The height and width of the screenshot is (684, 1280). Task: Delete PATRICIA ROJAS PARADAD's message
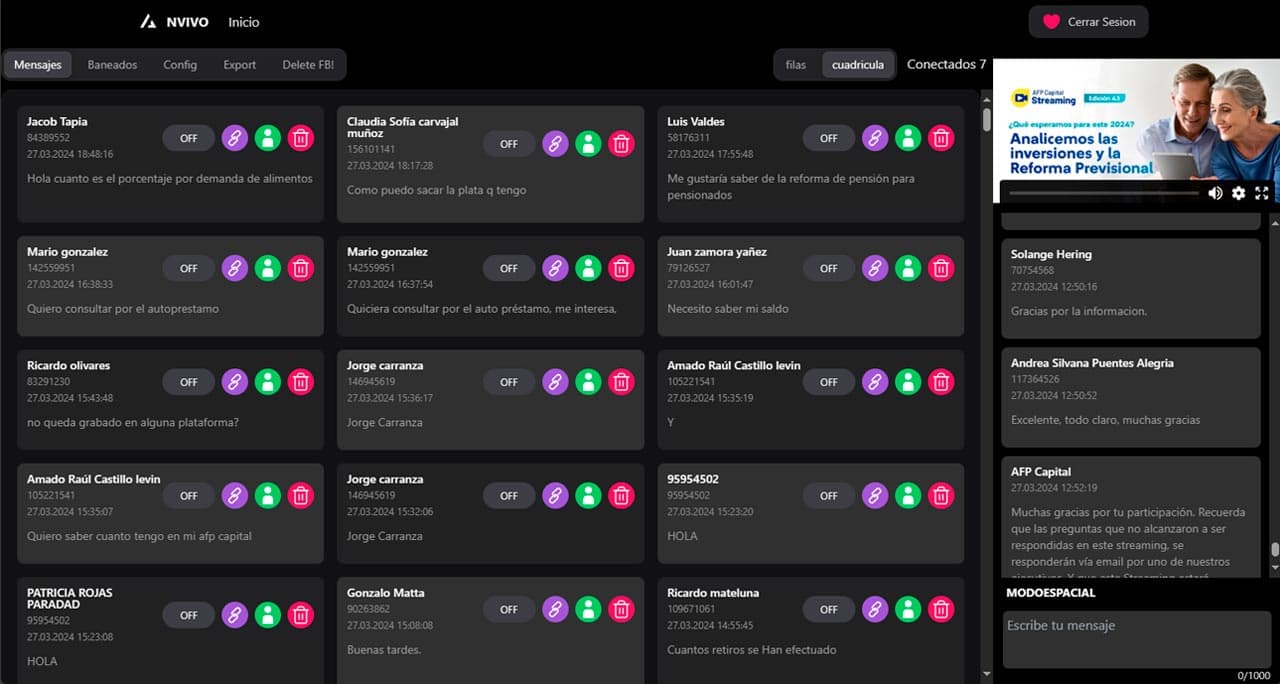[301, 615]
